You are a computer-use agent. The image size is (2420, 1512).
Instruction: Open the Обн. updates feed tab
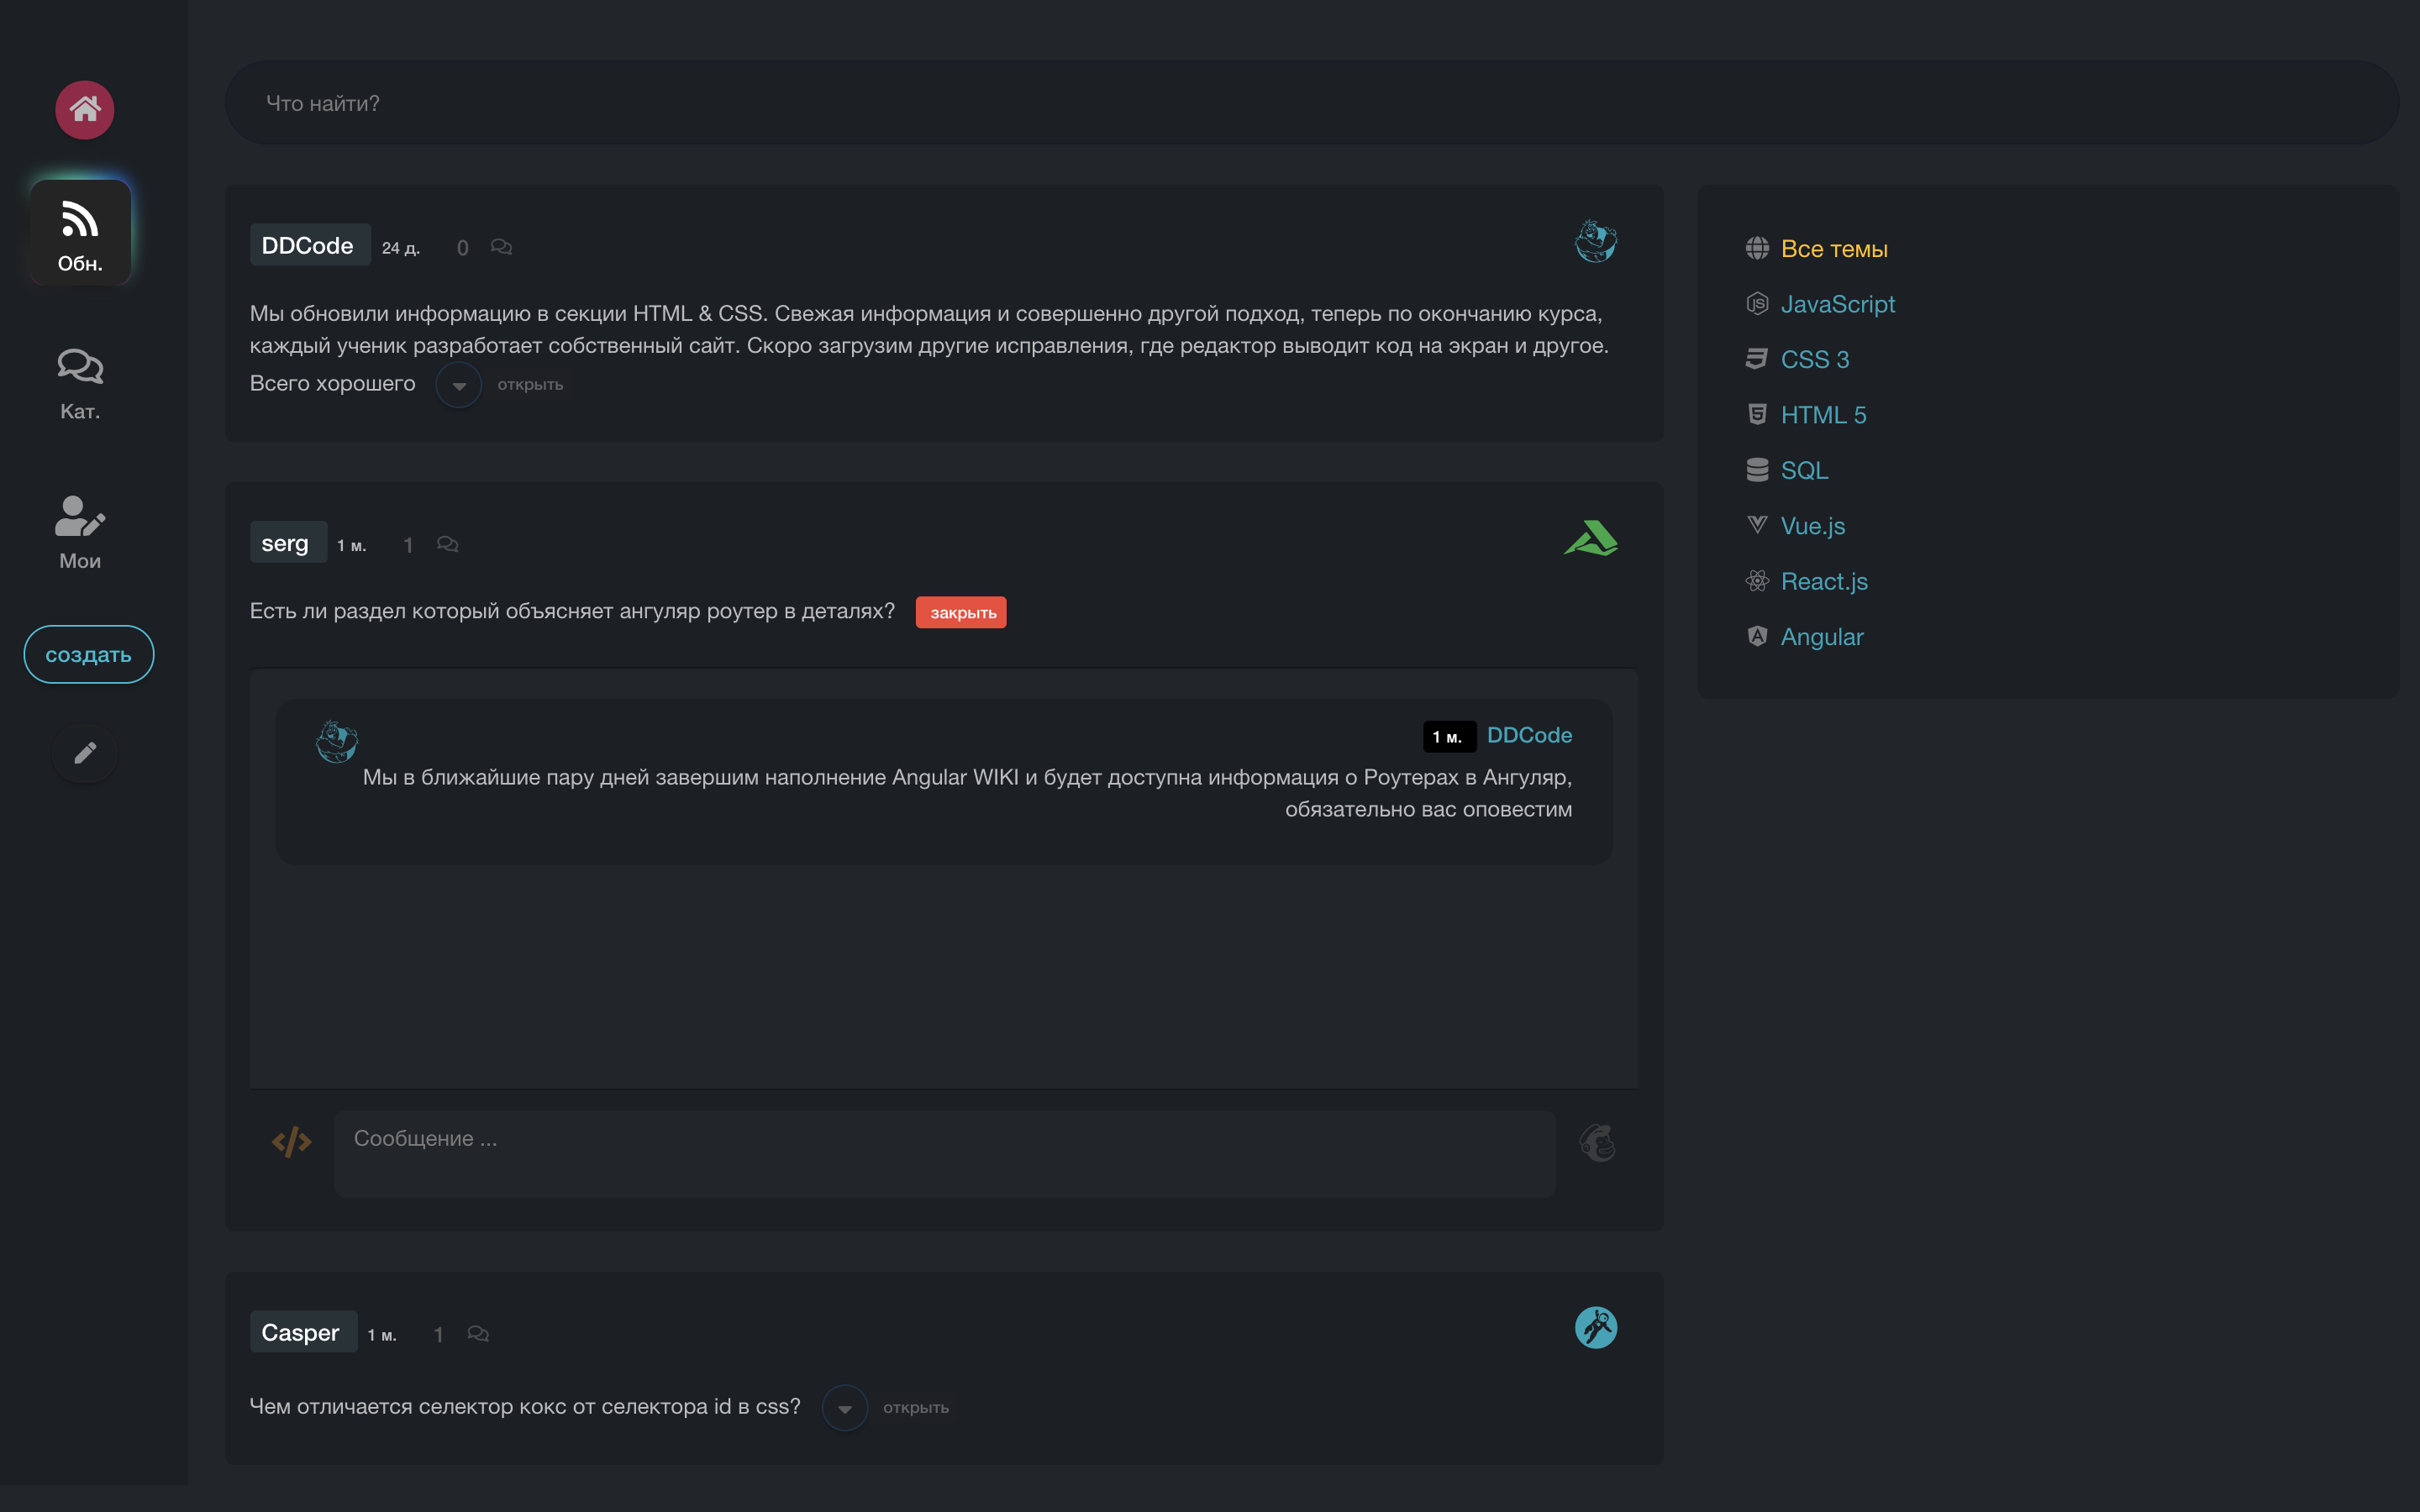pyautogui.click(x=80, y=234)
